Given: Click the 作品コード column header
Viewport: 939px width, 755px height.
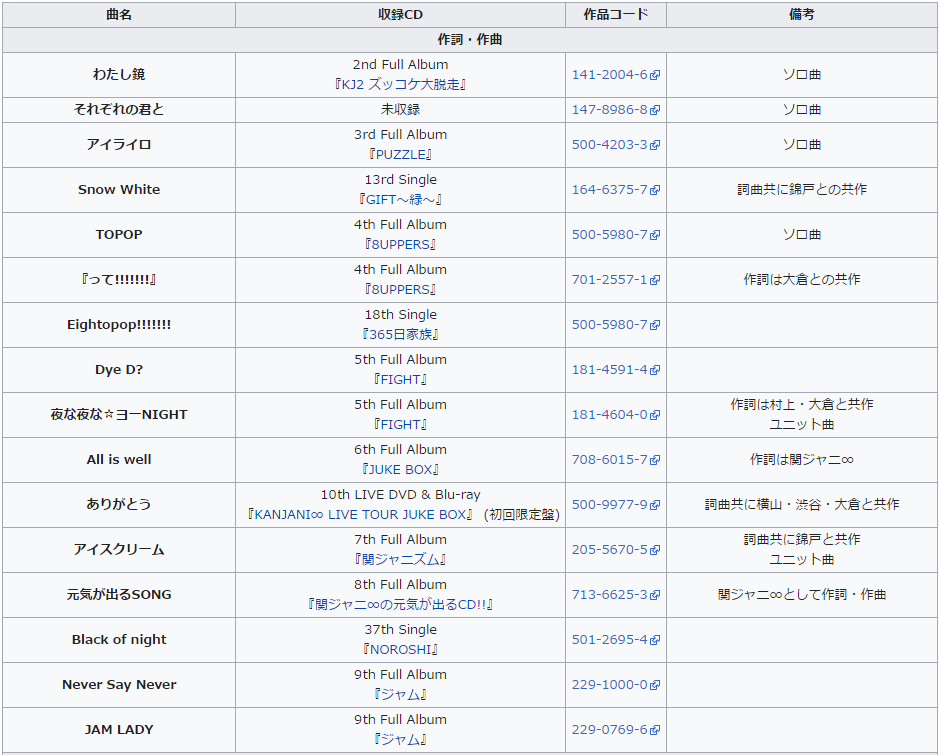Looking at the screenshot, I should coord(616,14).
